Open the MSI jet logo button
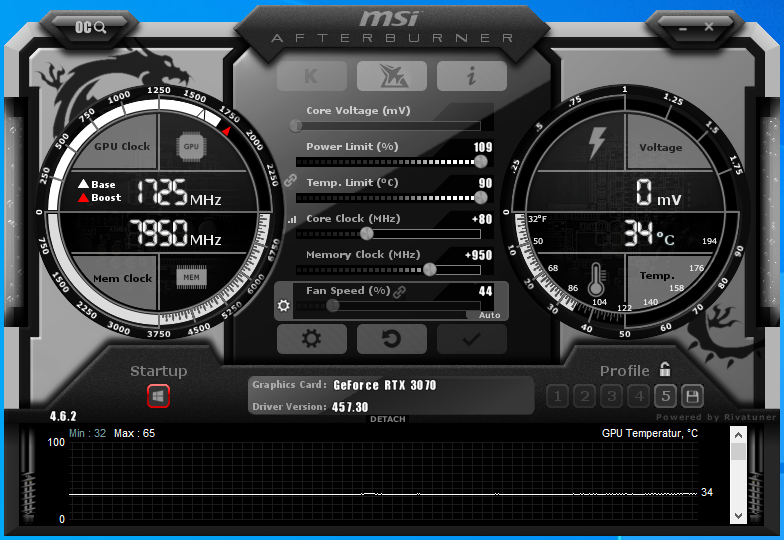Viewport: 784px width, 540px height. tap(392, 76)
